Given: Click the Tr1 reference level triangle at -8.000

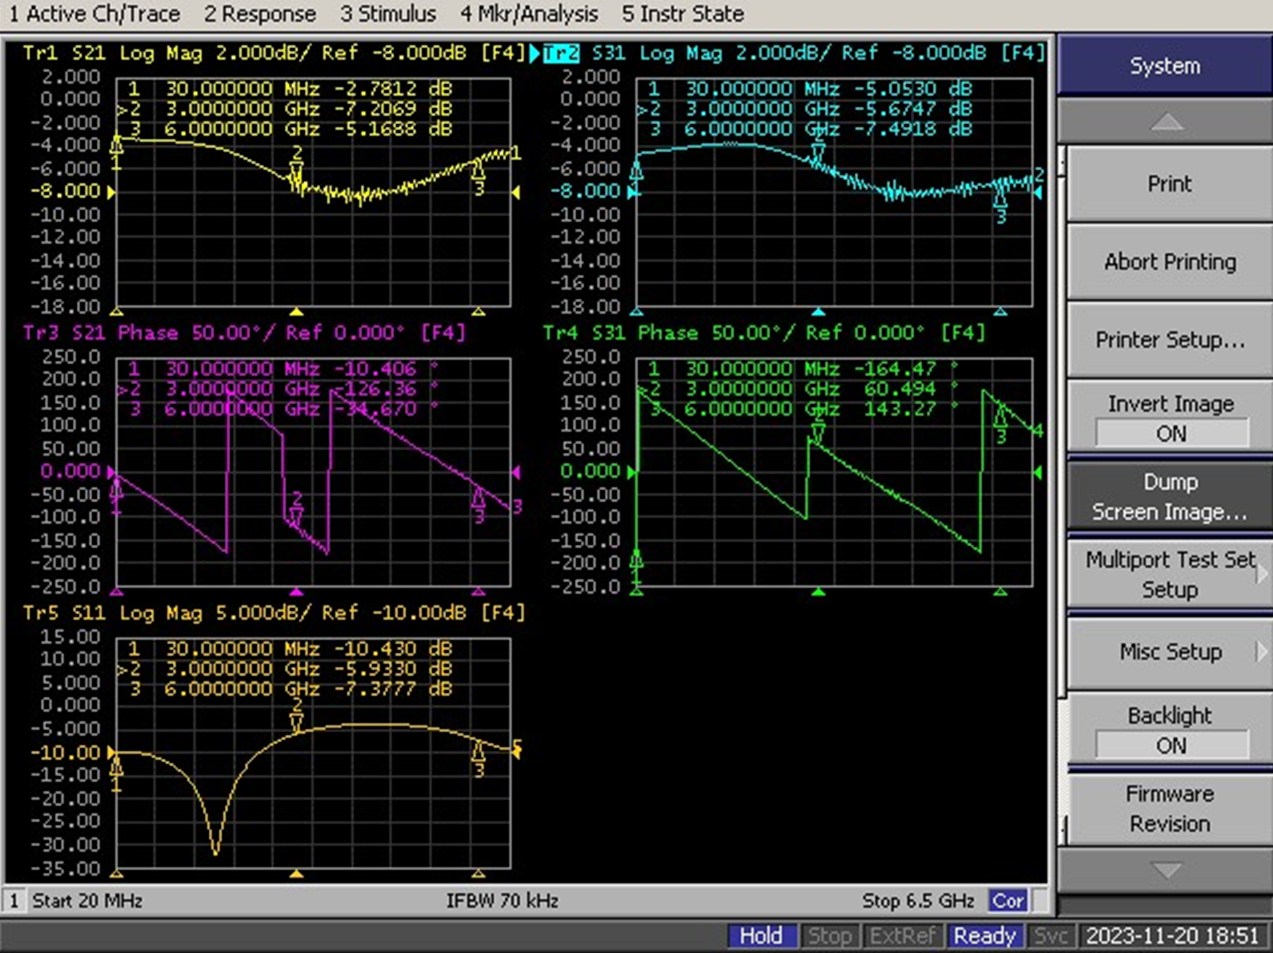Looking at the screenshot, I should coord(112,191).
